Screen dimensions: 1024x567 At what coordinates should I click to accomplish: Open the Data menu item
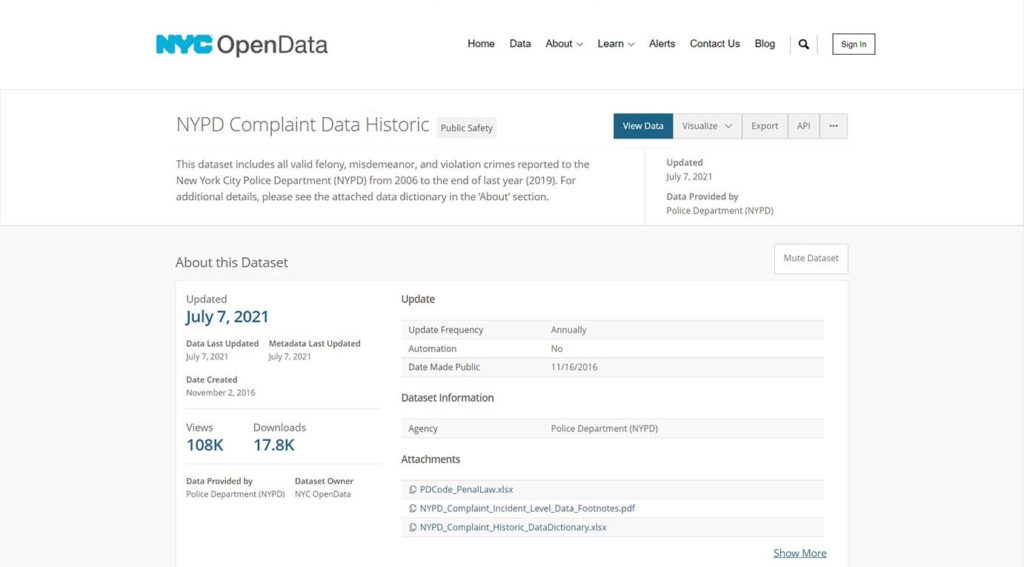tap(520, 44)
